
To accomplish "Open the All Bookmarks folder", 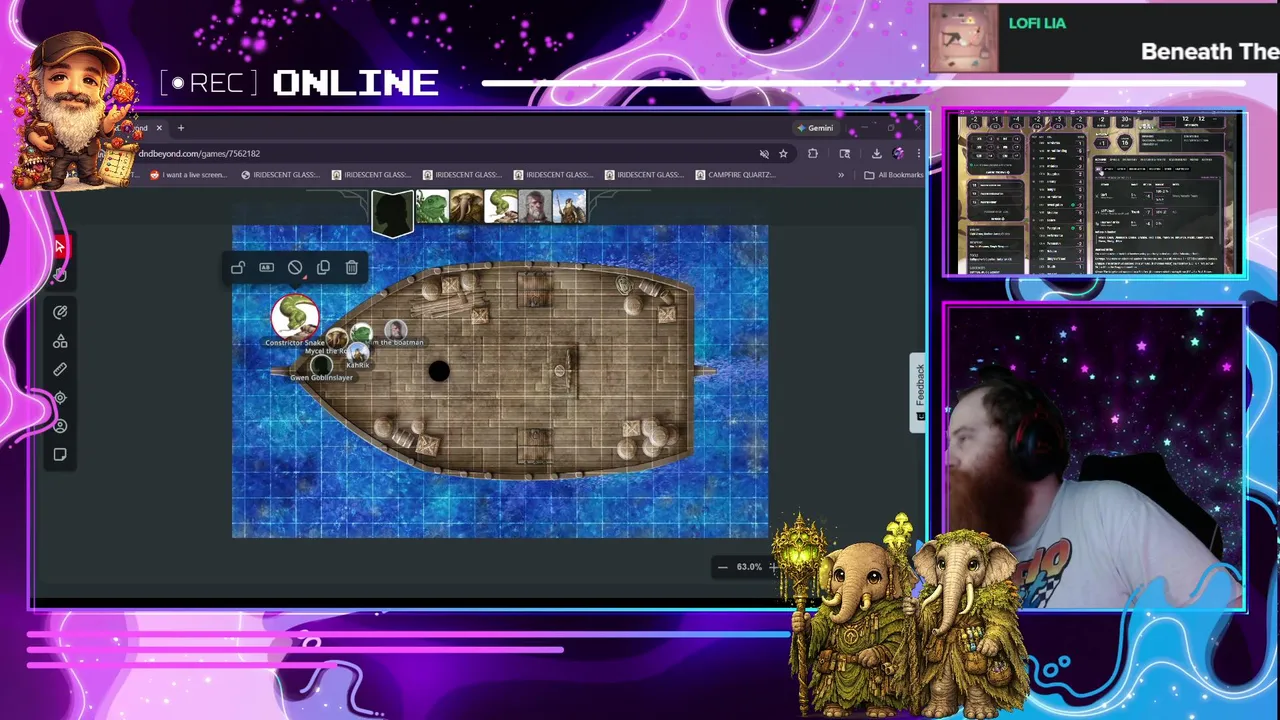I will click(x=894, y=175).
